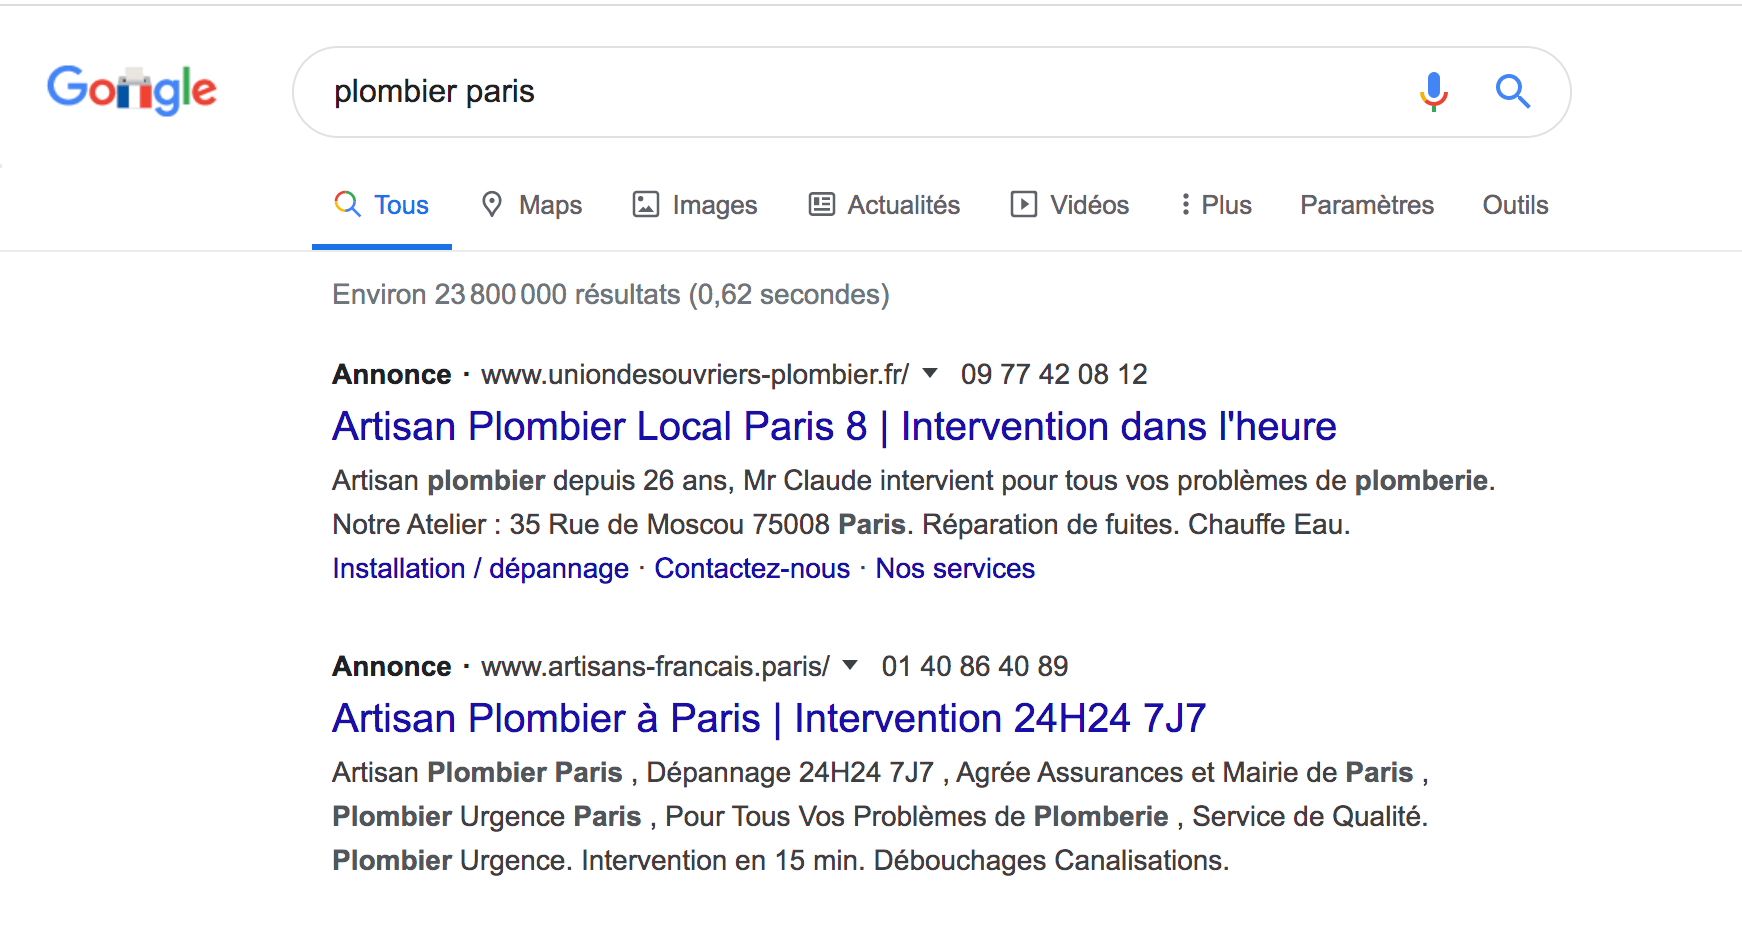Open the Installation / dépannage link

[x=479, y=568]
